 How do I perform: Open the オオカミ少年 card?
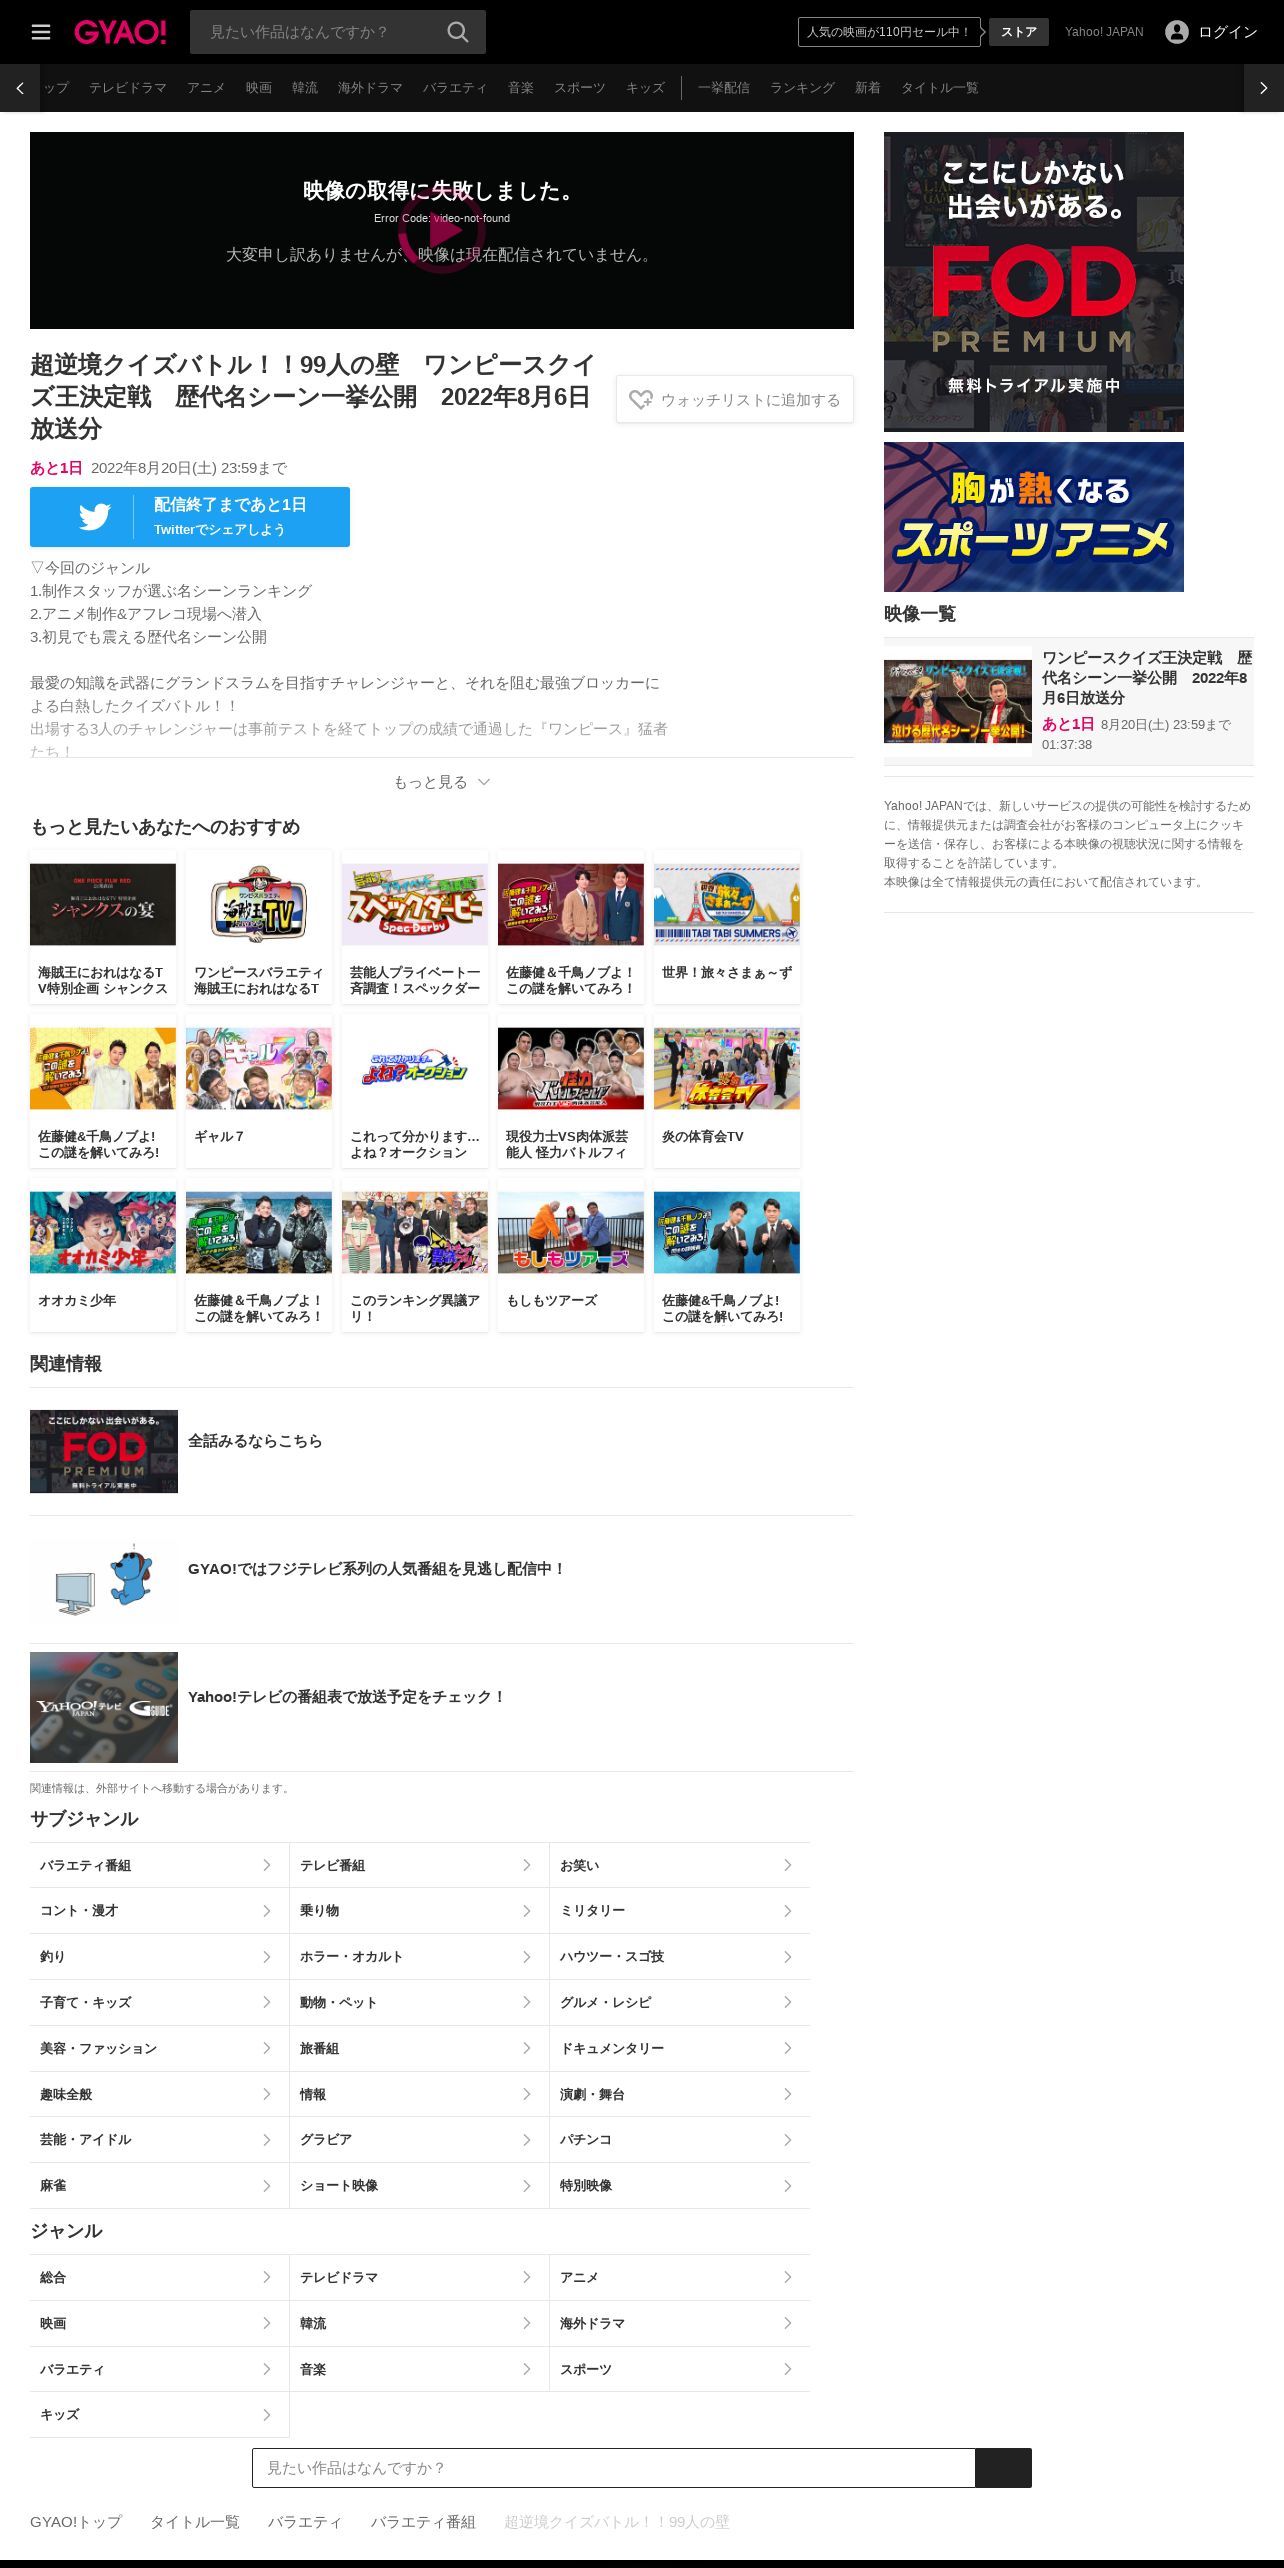103,1255
